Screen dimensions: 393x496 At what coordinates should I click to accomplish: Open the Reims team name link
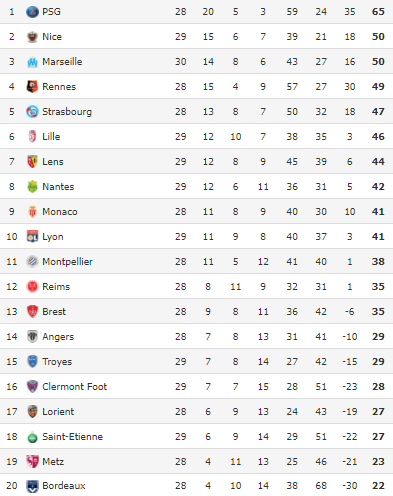pos(56,287)
